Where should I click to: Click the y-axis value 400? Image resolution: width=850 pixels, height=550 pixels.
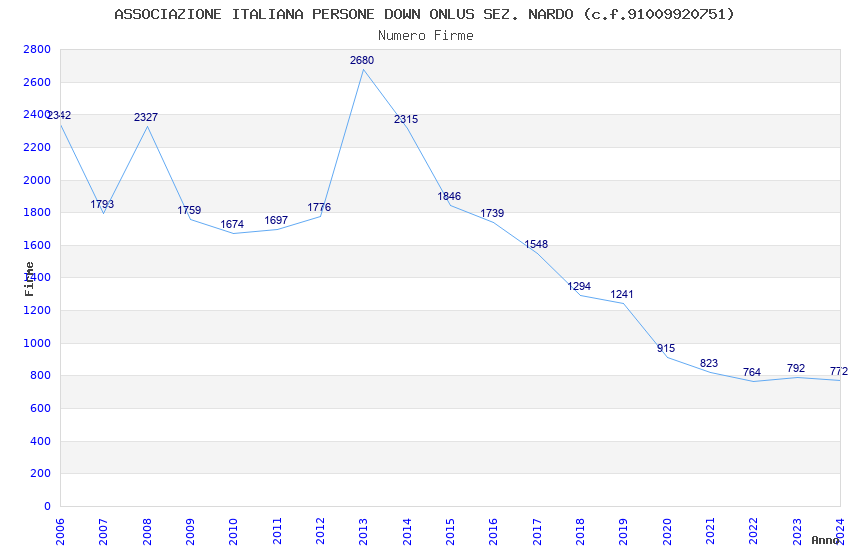[x=40, y=441]
